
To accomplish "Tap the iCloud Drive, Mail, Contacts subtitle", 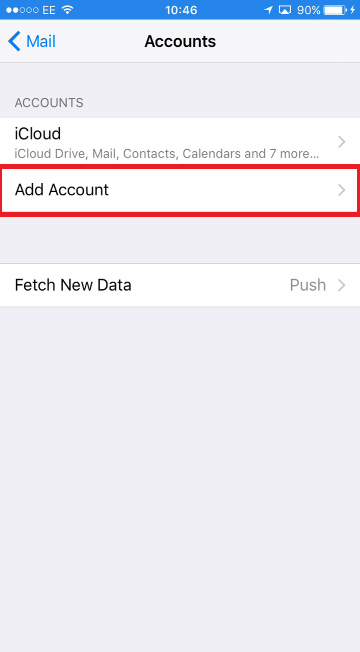I will (x=167, y=154).
